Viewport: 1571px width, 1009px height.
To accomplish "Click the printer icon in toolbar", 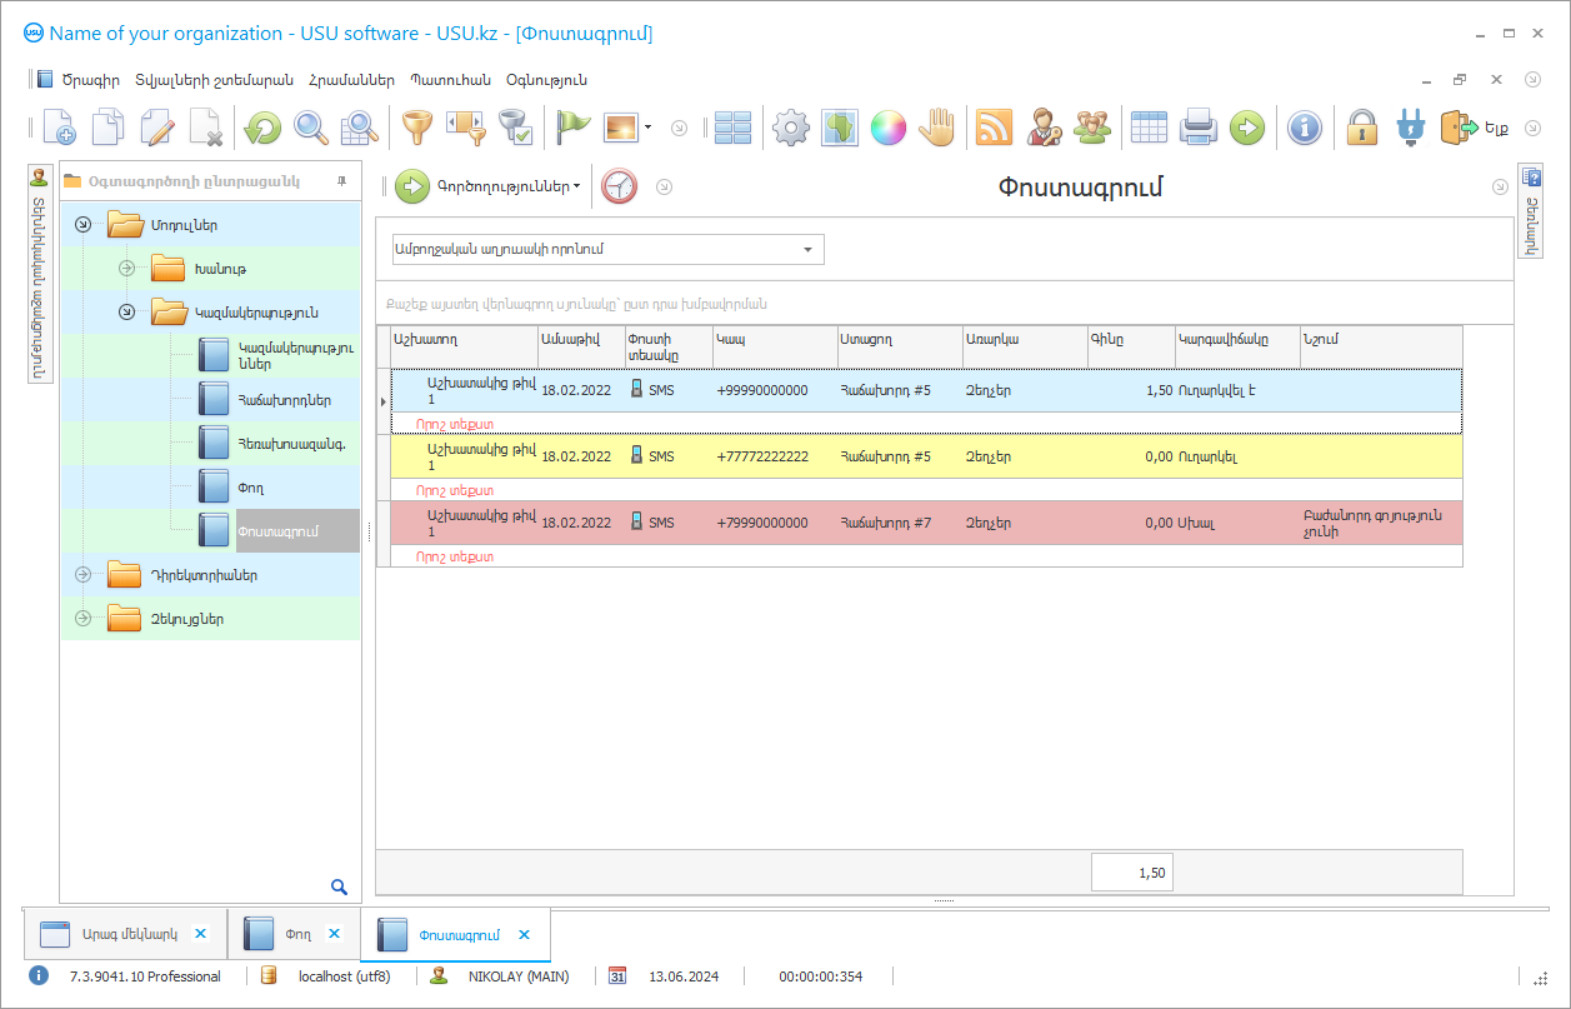I will pyautogui.click(x=1197, y=128).
